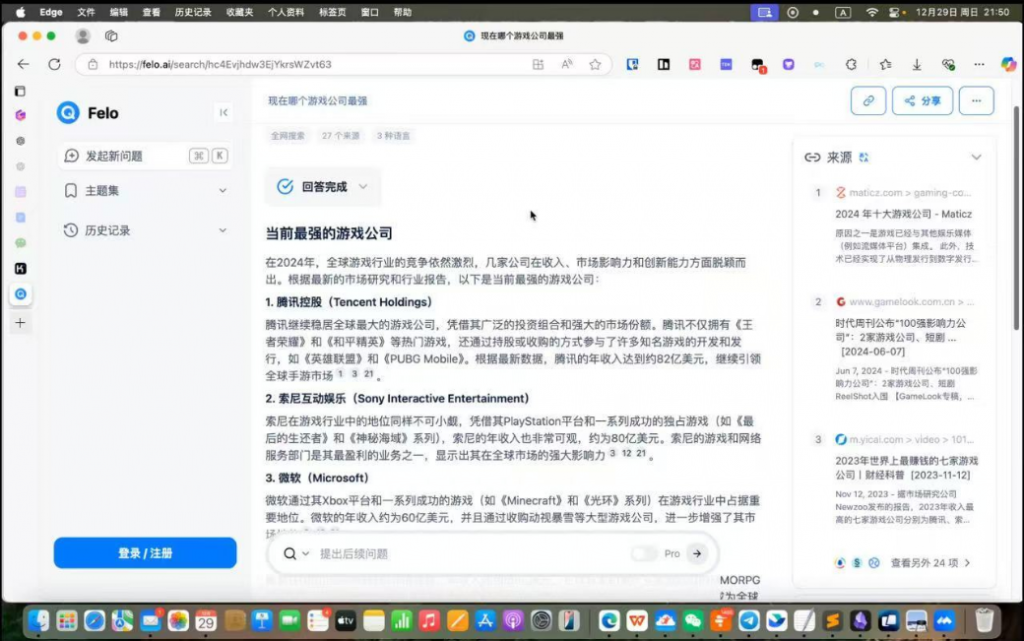1024x641 pixels.
Task: Submit follow-up question arrow button
Action: (x=697, y=554)
